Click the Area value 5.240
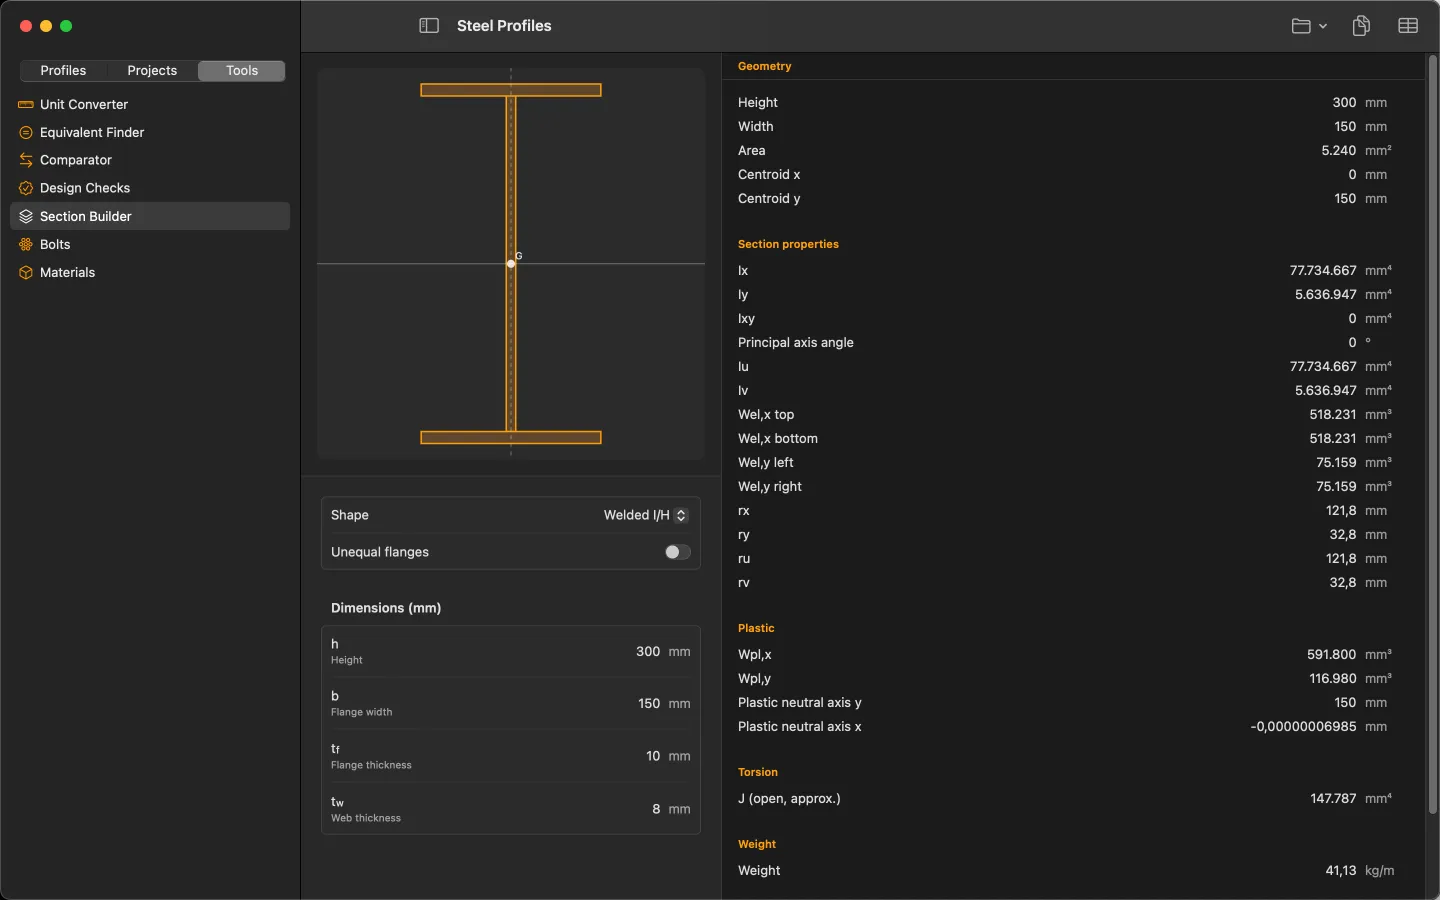Image resolution: width=1440 pixels, height=900 pixels. coord(1339,151)
